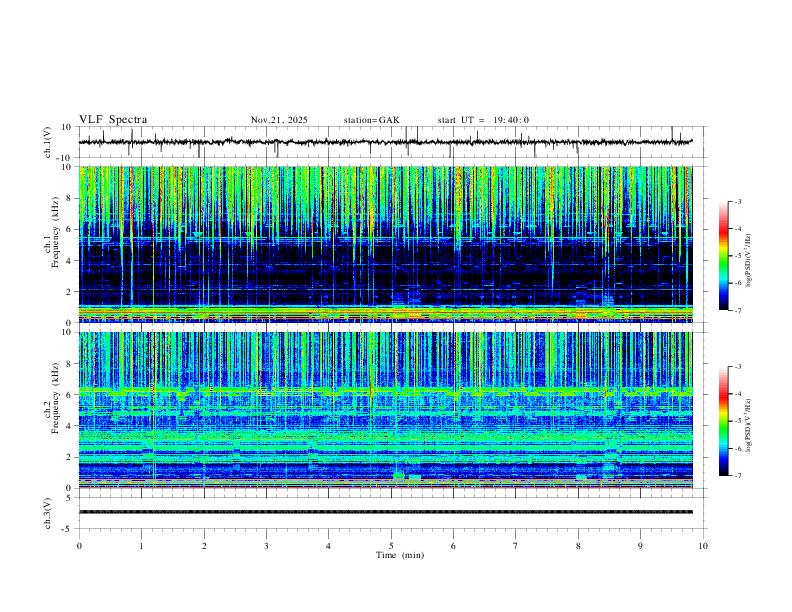
Task: Click the lower "log(PSD)(V²/Hz)" color bar label
Action: 749,426
